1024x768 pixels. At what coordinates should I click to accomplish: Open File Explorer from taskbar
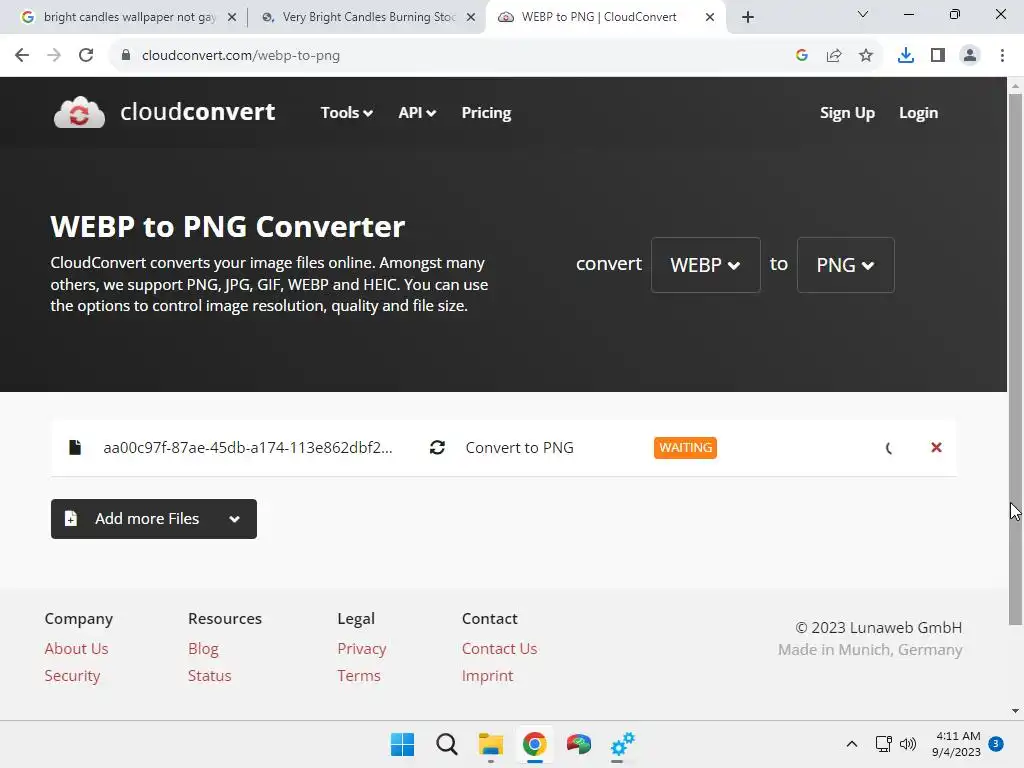point(490,744)
